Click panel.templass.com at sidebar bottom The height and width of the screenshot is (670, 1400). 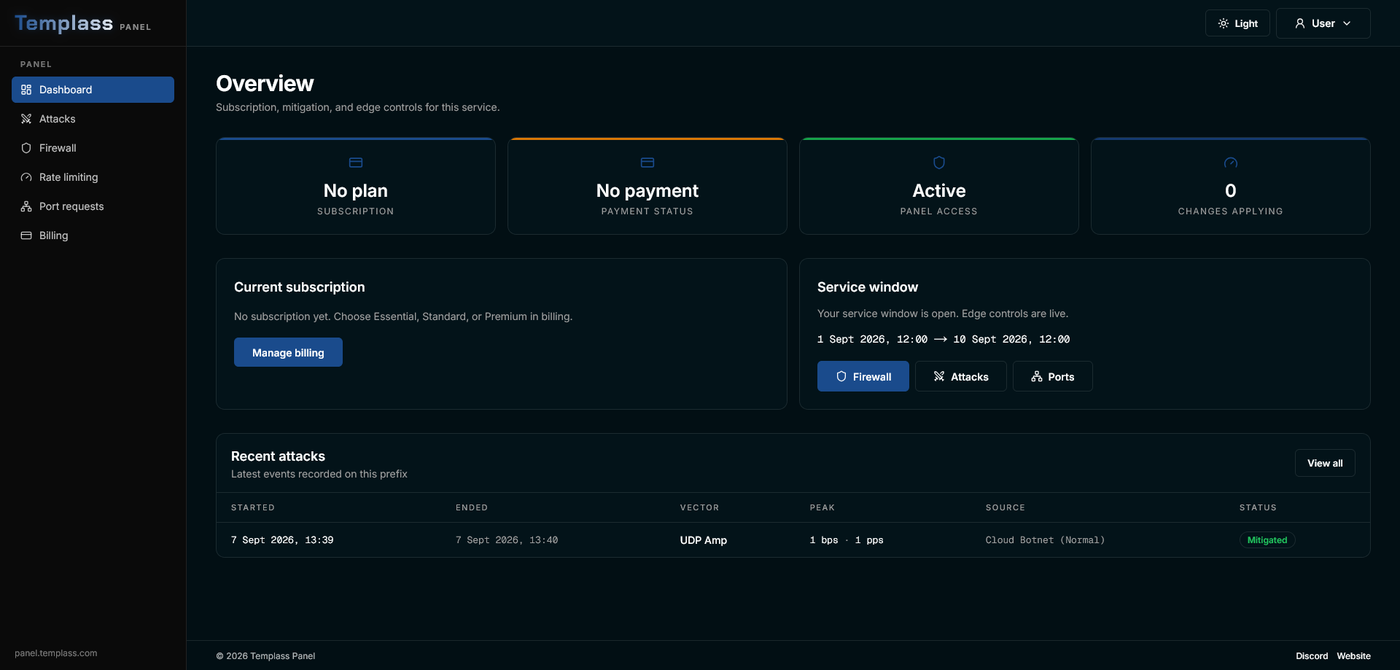coord(56,653)
